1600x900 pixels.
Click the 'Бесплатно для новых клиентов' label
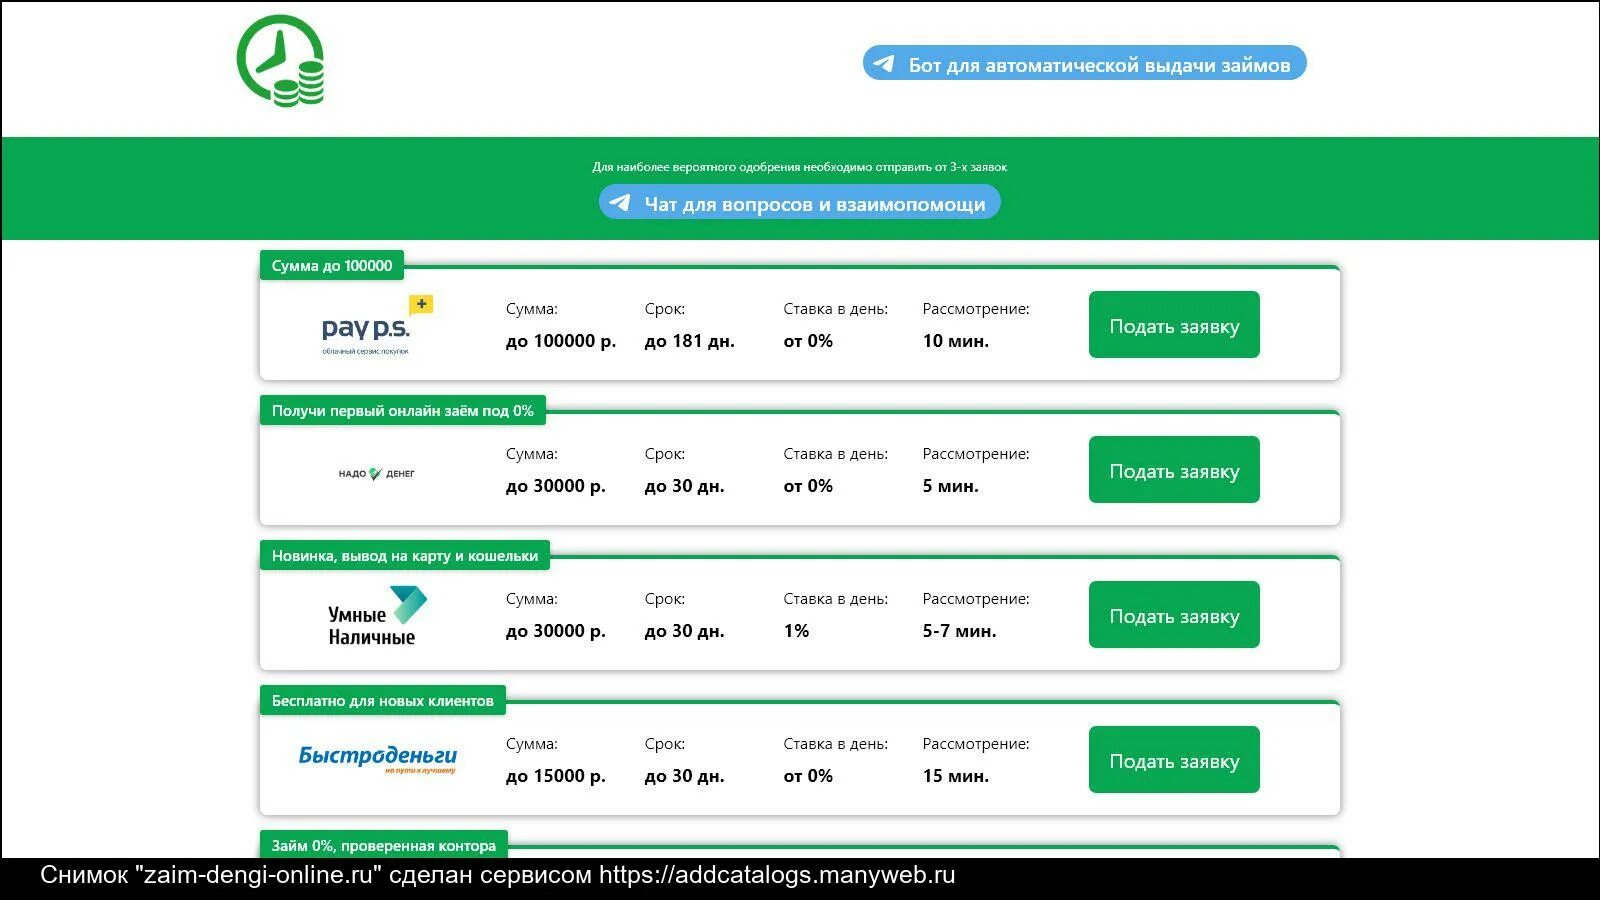tap(383, 700)
